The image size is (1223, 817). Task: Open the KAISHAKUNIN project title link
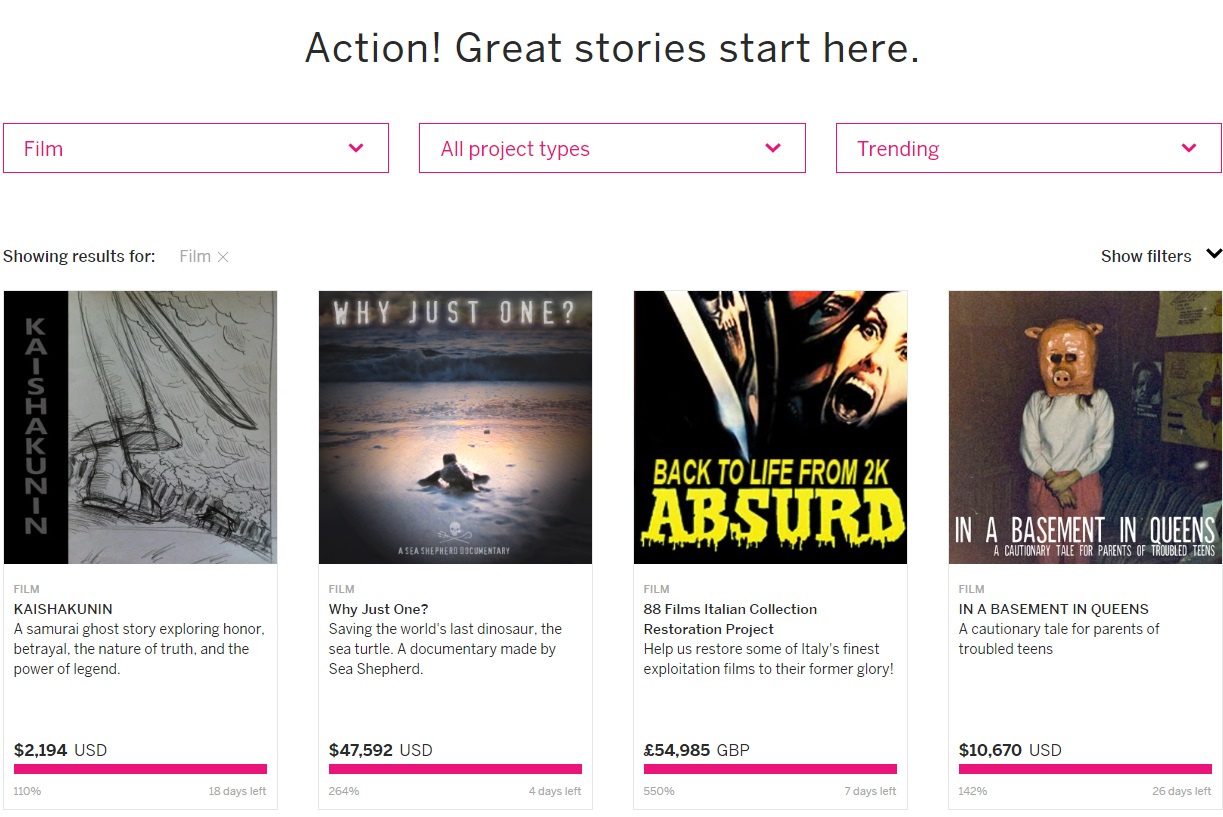[x=63, y=609]
